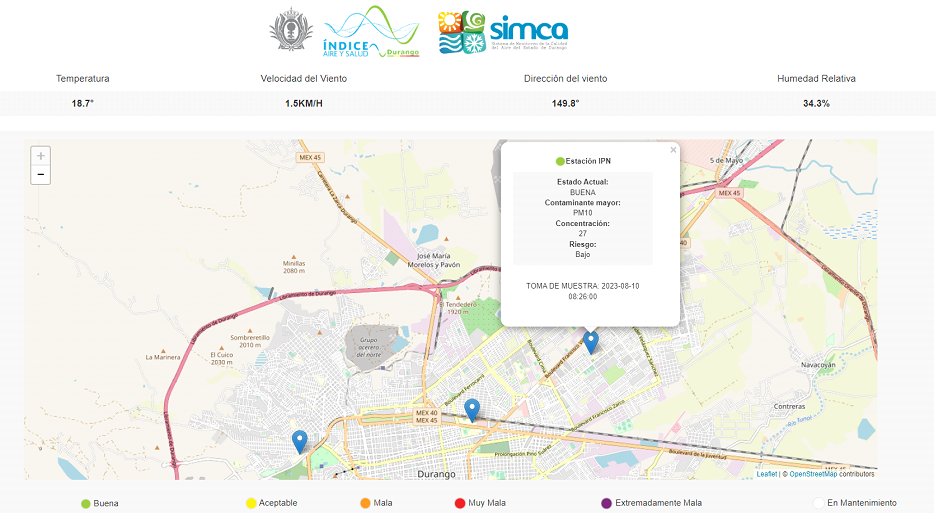Click the orange Mala legend dot
This screenshot has height=528, width=937.
365,503
